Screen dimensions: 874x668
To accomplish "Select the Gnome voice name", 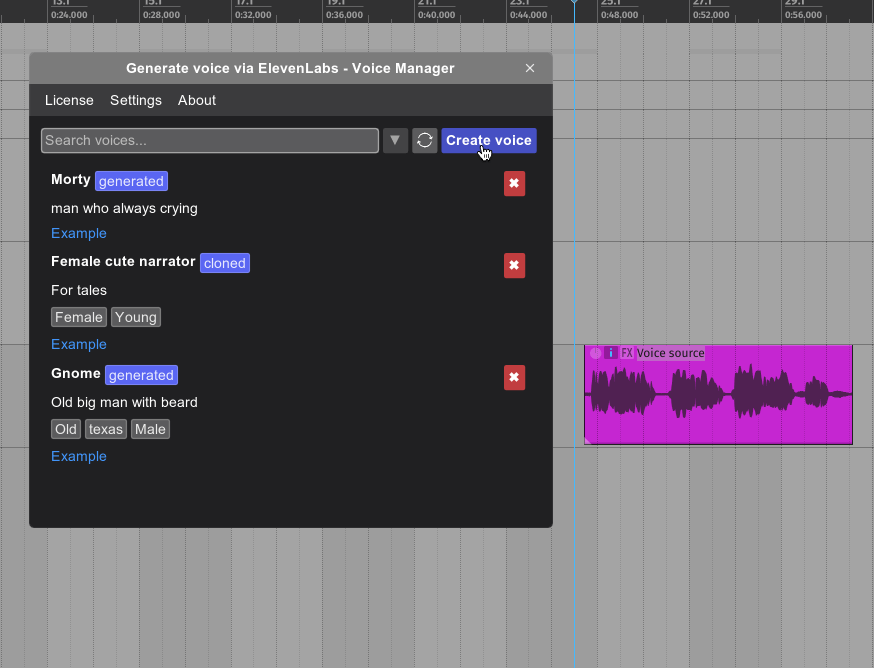I will pyautogui.click(x=76, y=374).
